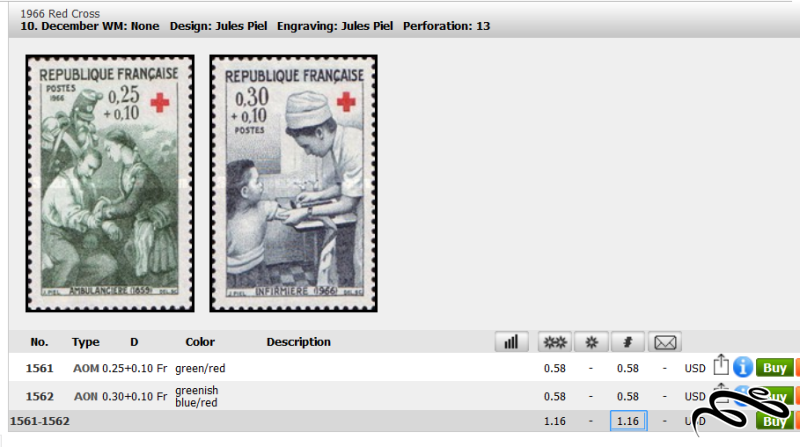This screenshot has width=800, height=447.
Task: Click the USD currency label in row 1562
Action: [x=695, y=396]
